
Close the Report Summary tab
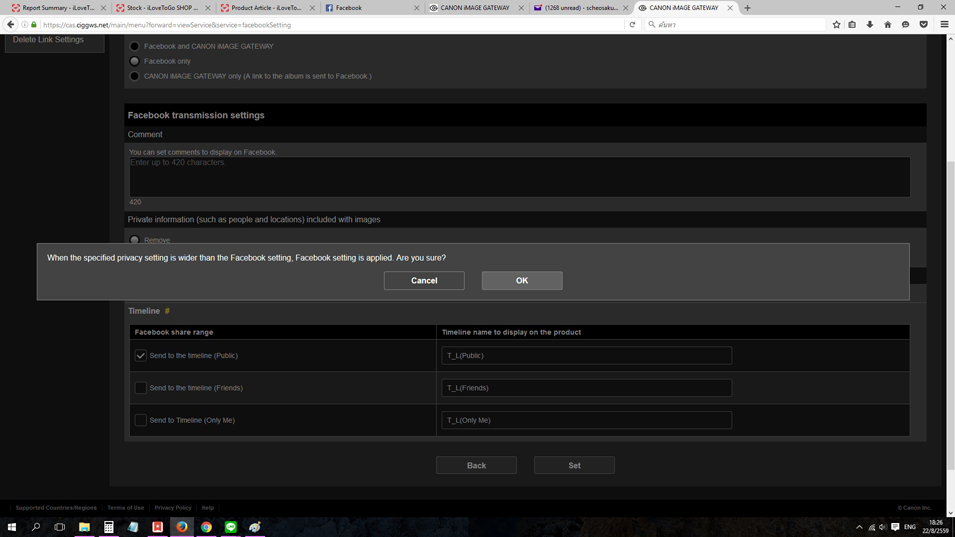(103, 8)
